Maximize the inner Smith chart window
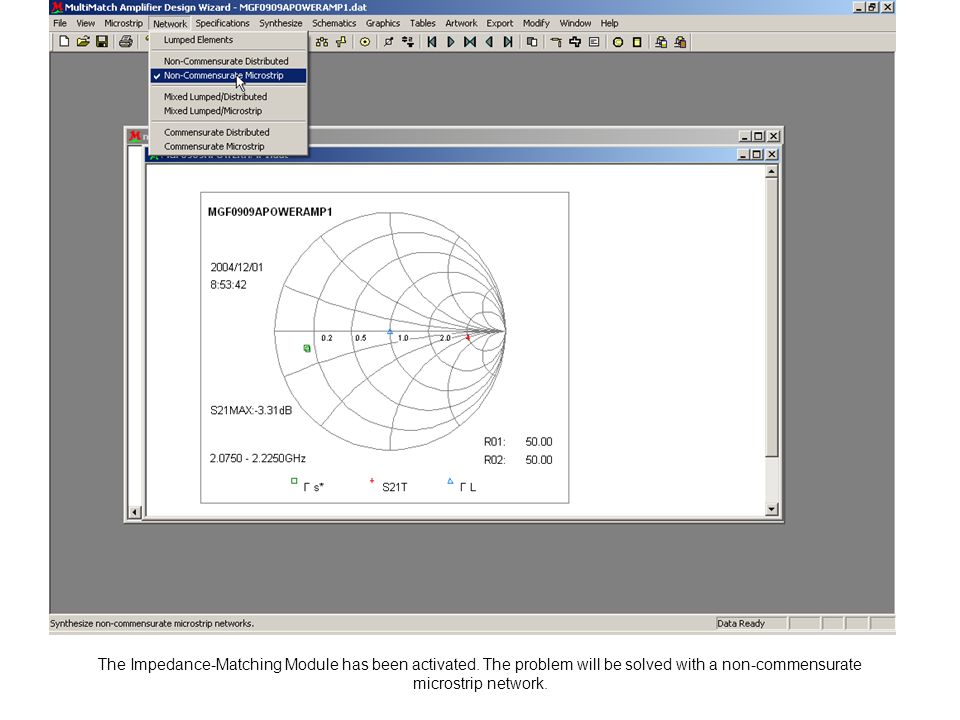Image resolution: width=960 pixels, height=720 pixels. click(x=757, y=154)
